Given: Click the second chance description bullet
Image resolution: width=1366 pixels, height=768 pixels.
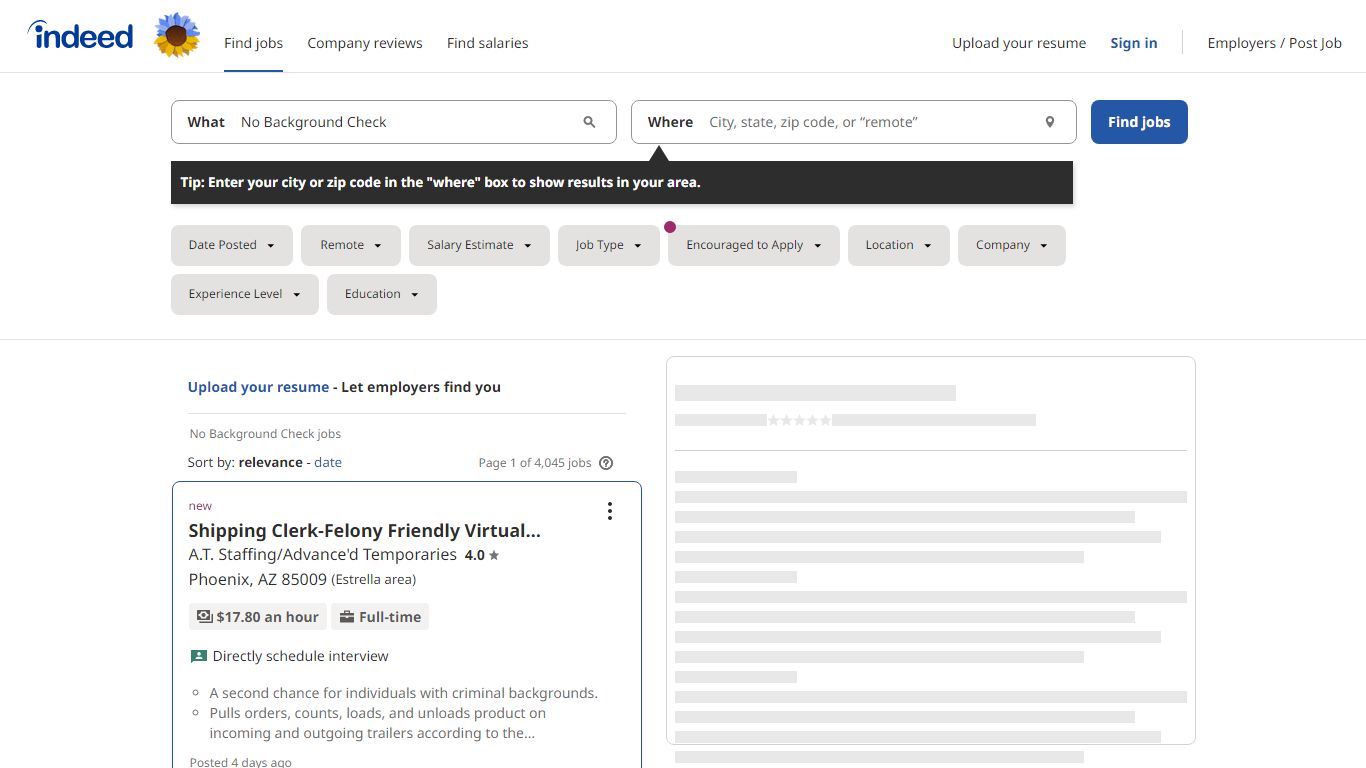Looking at the screenshot, I should [x=403, y=693].
